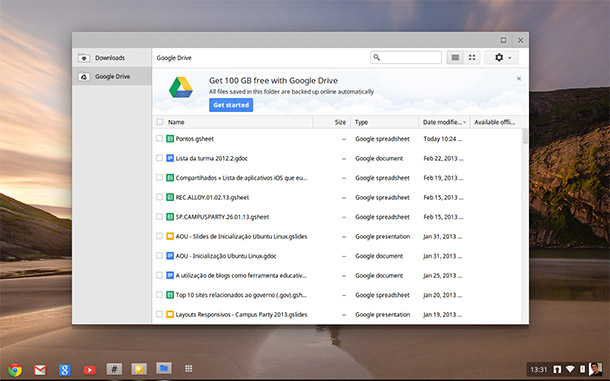The image size is (610, 381).
Task: Select SP.CAMPUSPARTY.26.01.13.gsheet
Action: click(x=222, y=217)
